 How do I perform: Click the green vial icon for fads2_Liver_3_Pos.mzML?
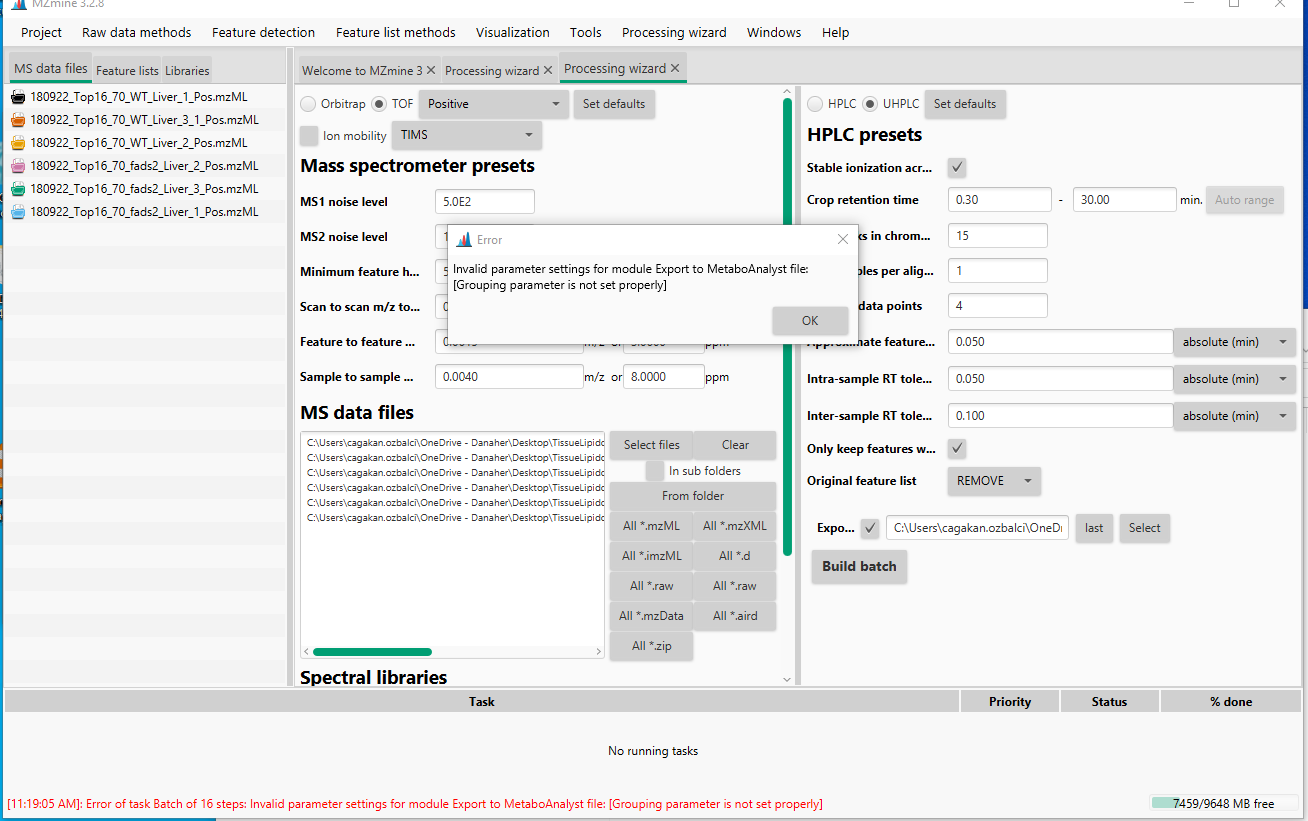17,188
